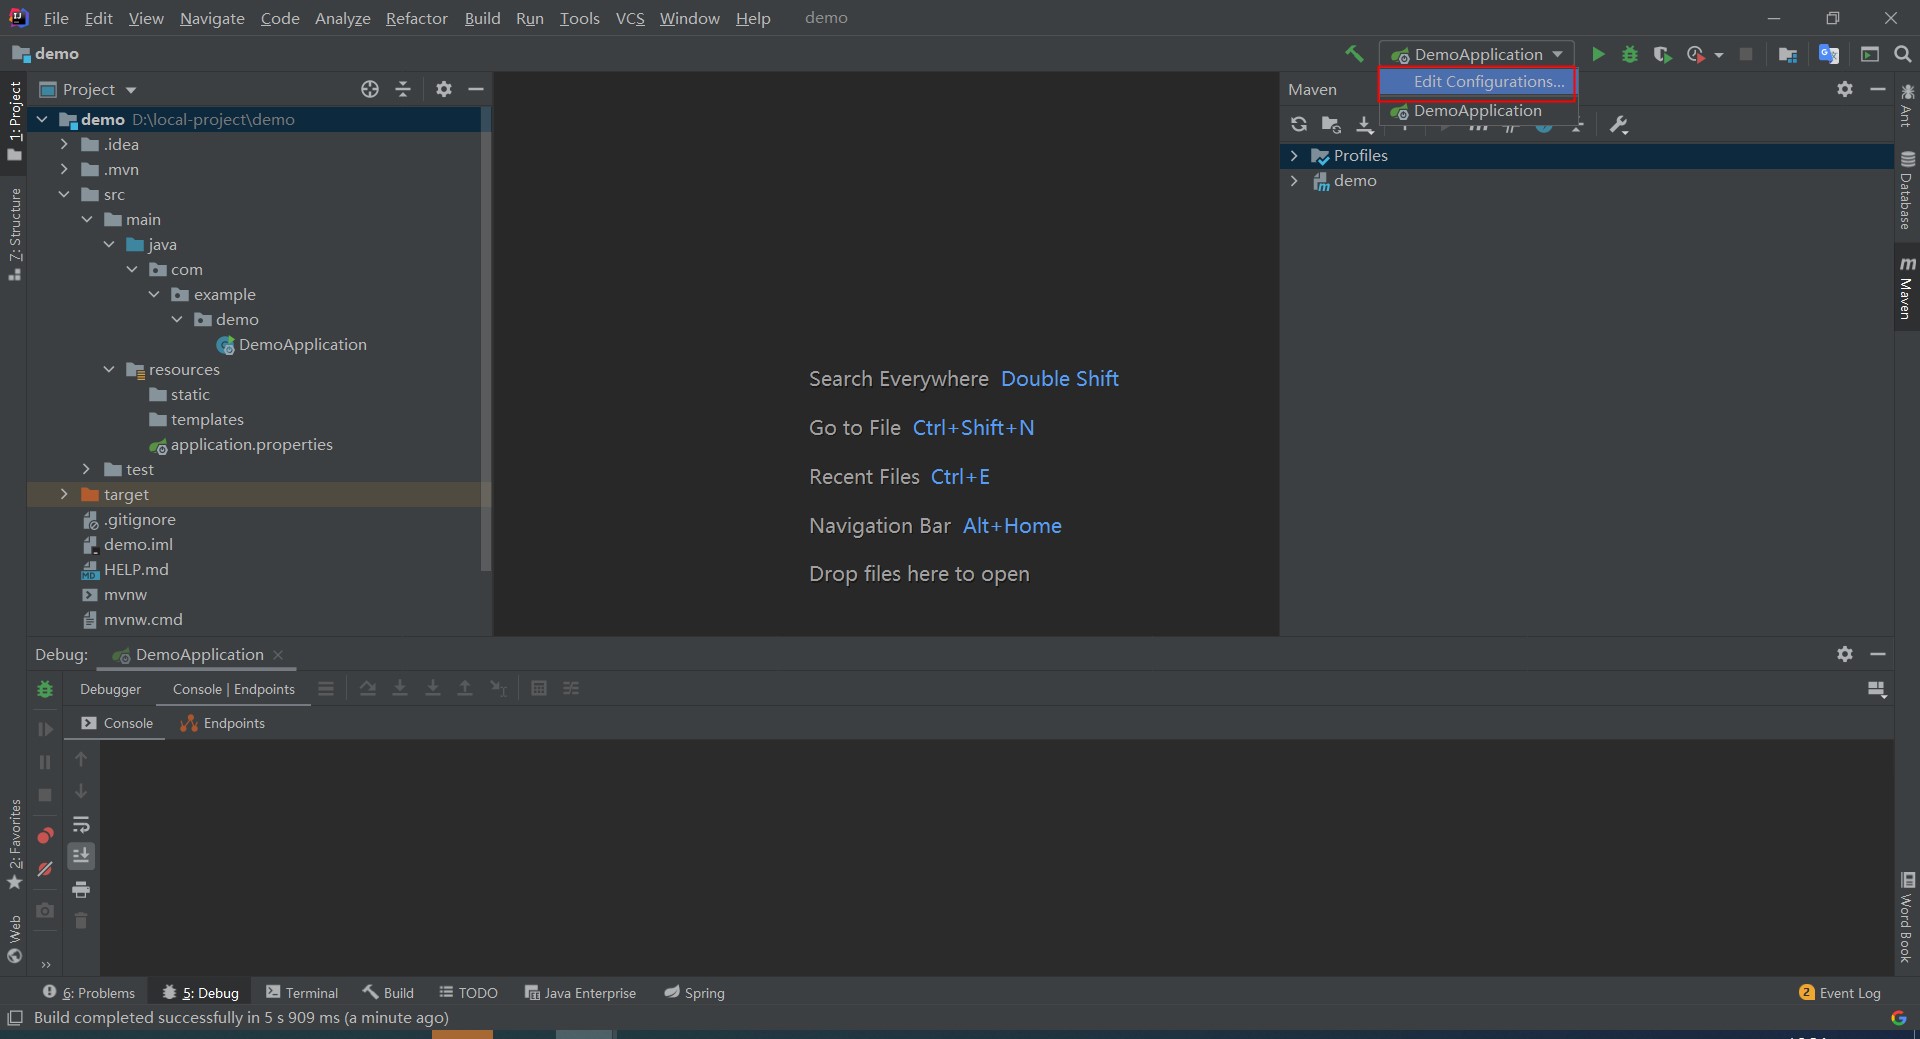The height and width of the screenshot is (1039, 1920).
Task: Choose Edit Configurations... from the dropdown
Action: click(1478, 82)
